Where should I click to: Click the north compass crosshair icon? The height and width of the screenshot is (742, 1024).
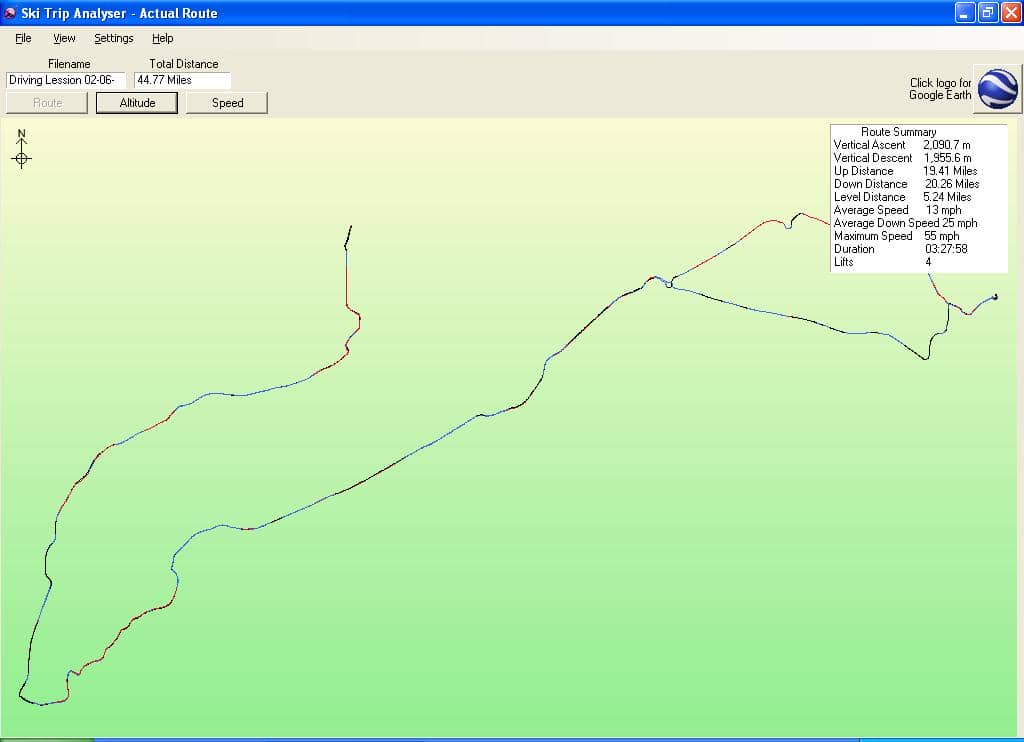(x=22, y=158)
